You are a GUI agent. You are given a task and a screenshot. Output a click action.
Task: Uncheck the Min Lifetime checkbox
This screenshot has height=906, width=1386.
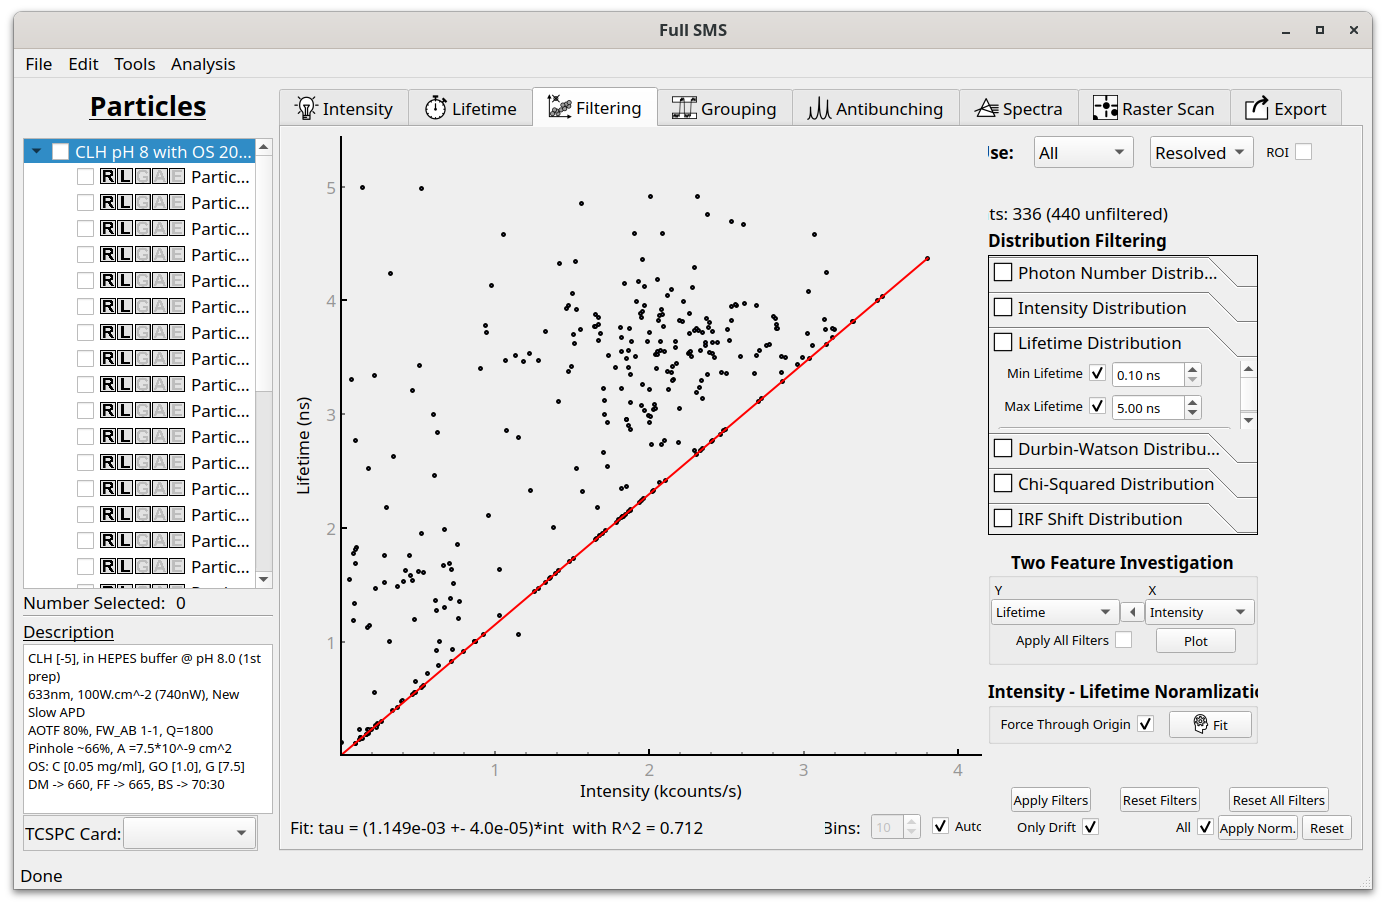(x=1097, y=373)
